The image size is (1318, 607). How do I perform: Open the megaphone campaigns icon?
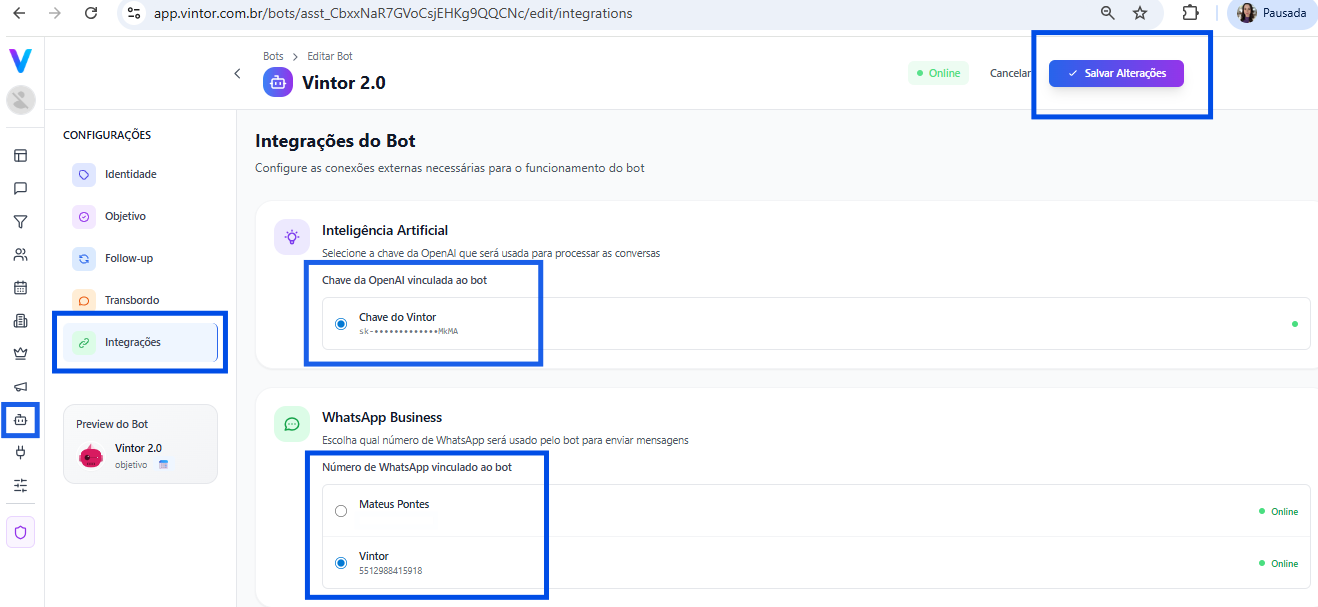21,386
